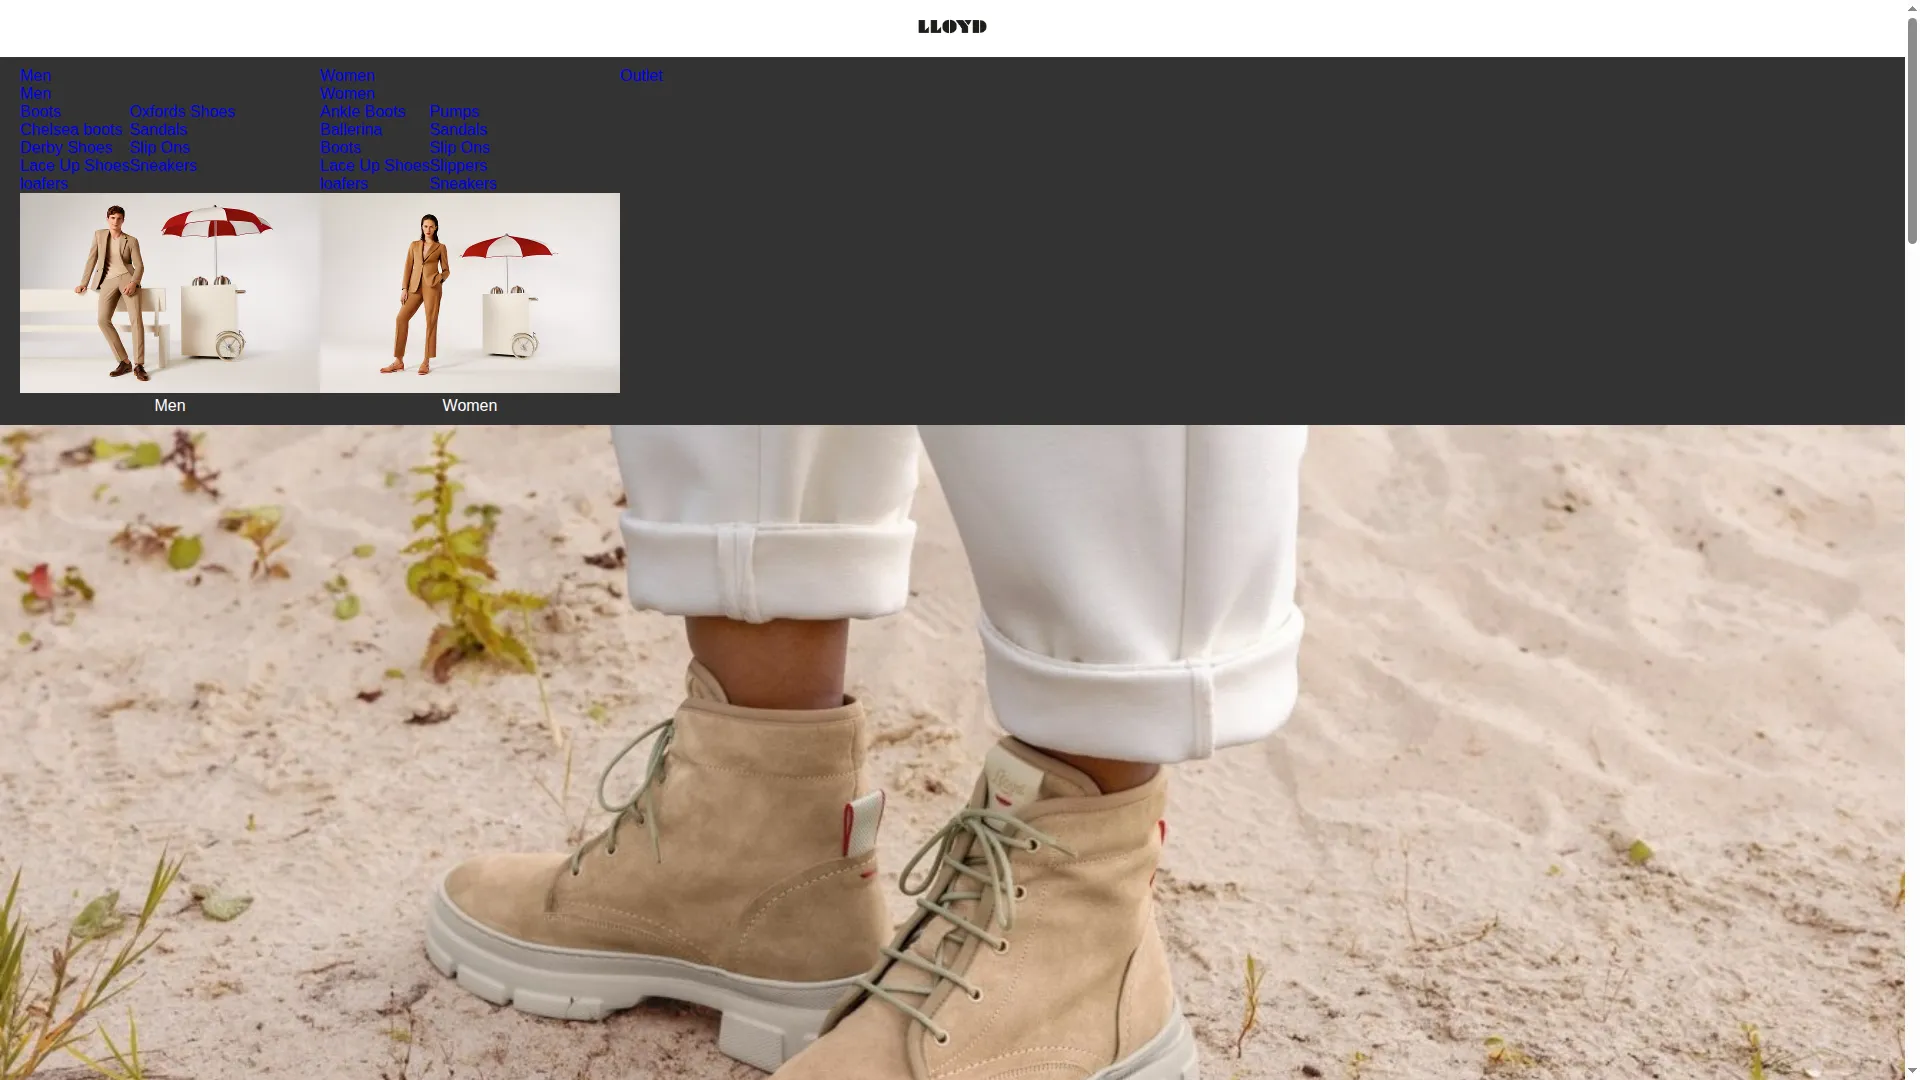Viewport: 1920px width, 1080px height.
Task: Select the Ballerina category
Action: 351,130
